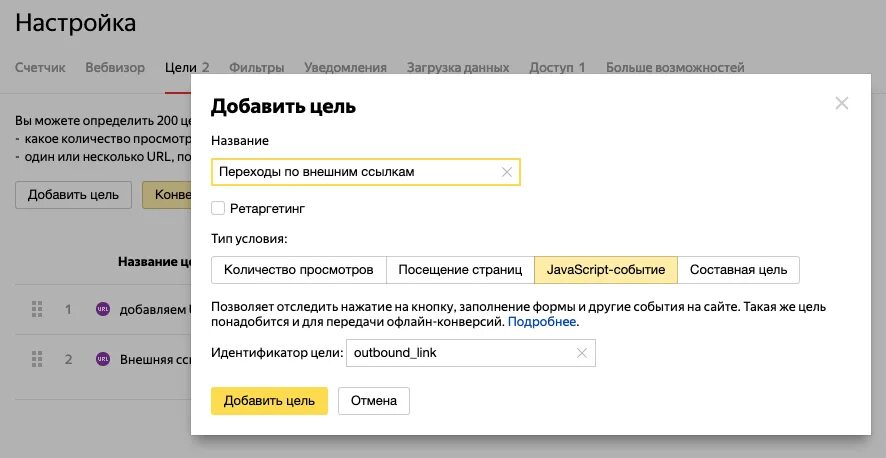886x458 pixels.
Task: Clear the Название field text
Action: pos(507,172)
